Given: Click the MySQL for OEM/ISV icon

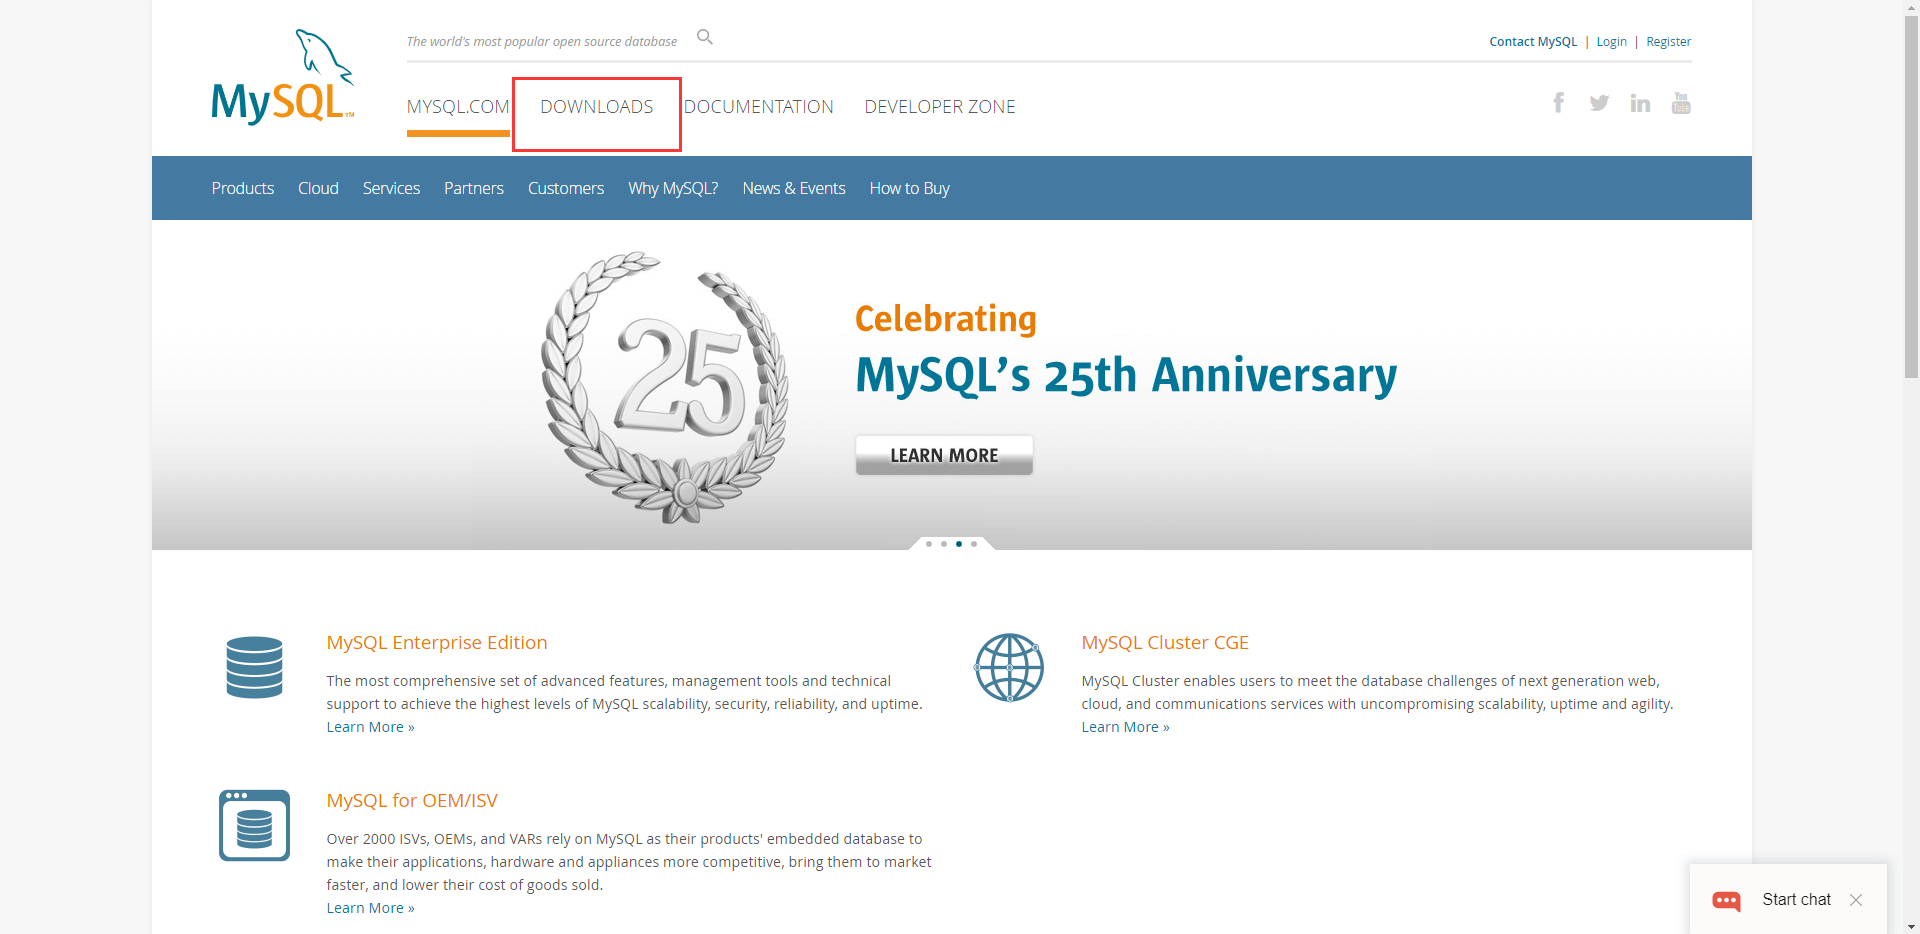Looking at the screenshot, I should [254, 825].
